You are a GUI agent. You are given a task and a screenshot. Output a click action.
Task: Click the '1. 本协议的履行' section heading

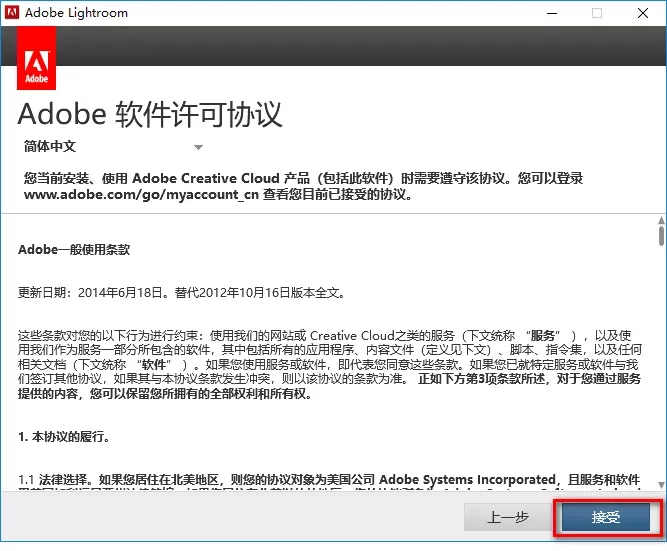[x=64, y=437]
